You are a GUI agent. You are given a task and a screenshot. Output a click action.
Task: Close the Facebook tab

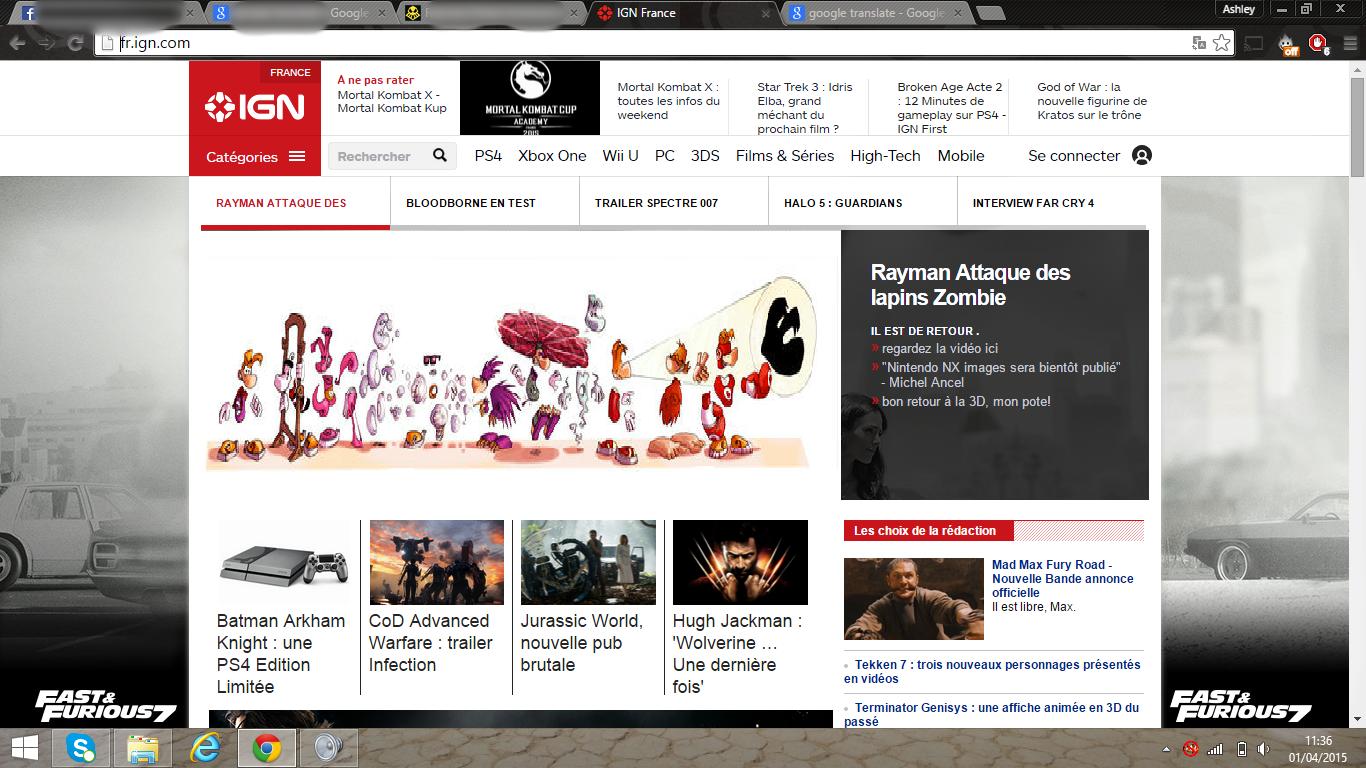[x=190, y=13]
